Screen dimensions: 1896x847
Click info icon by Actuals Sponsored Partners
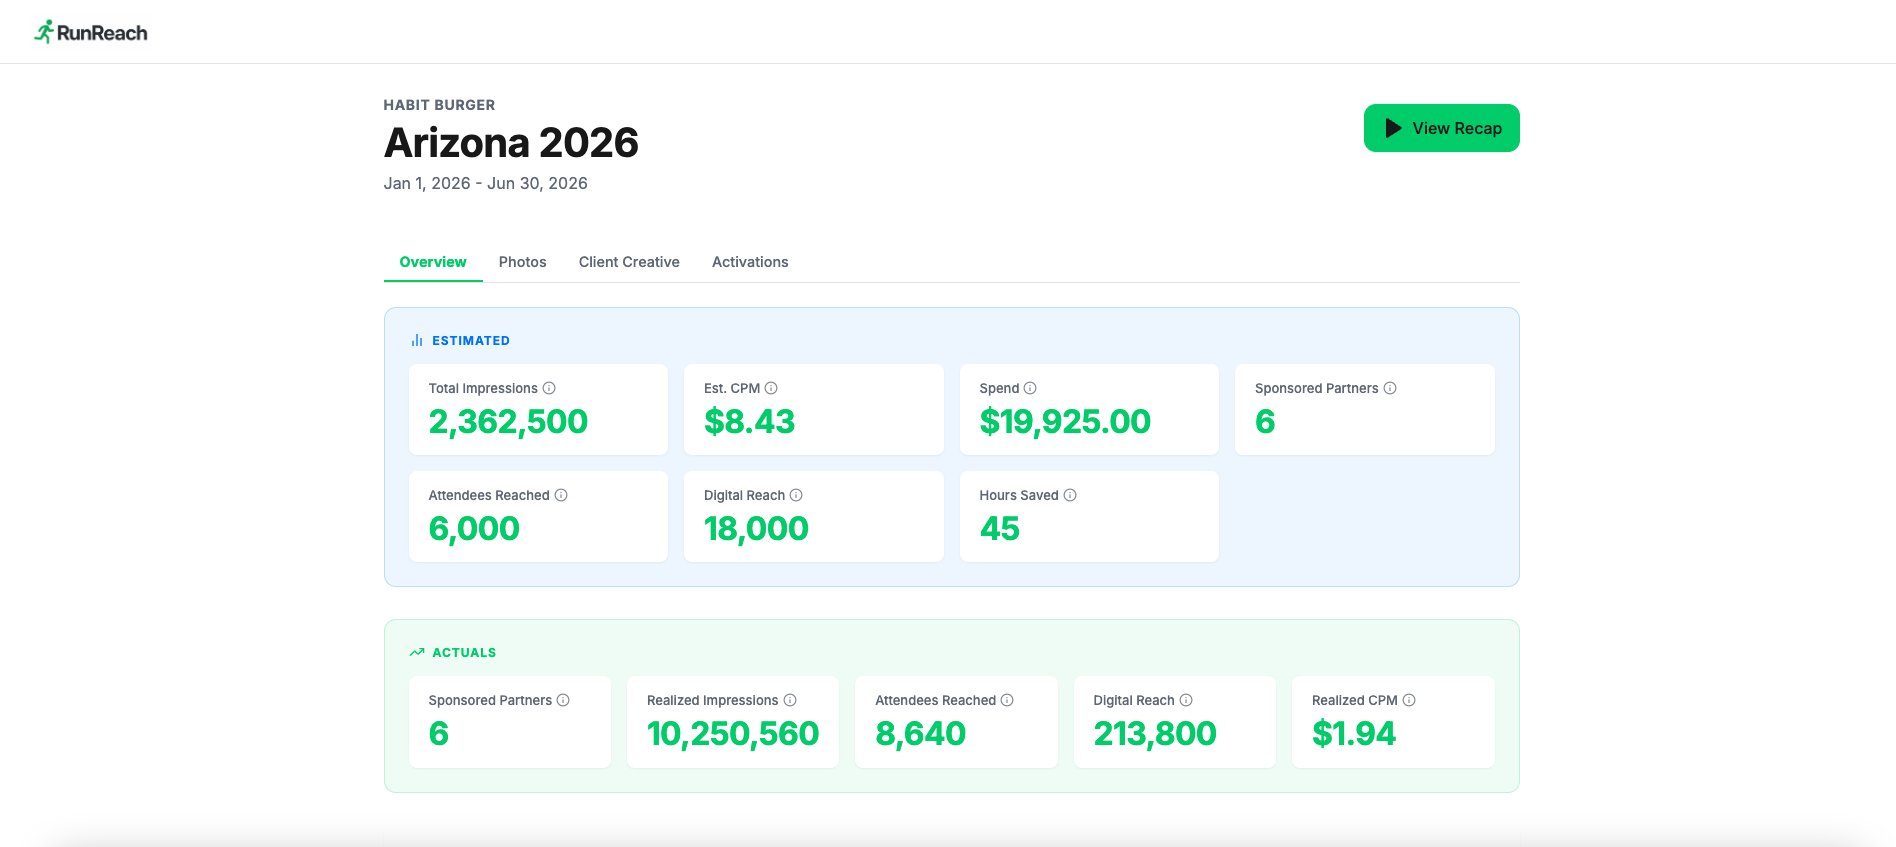(x=563, y=700)
